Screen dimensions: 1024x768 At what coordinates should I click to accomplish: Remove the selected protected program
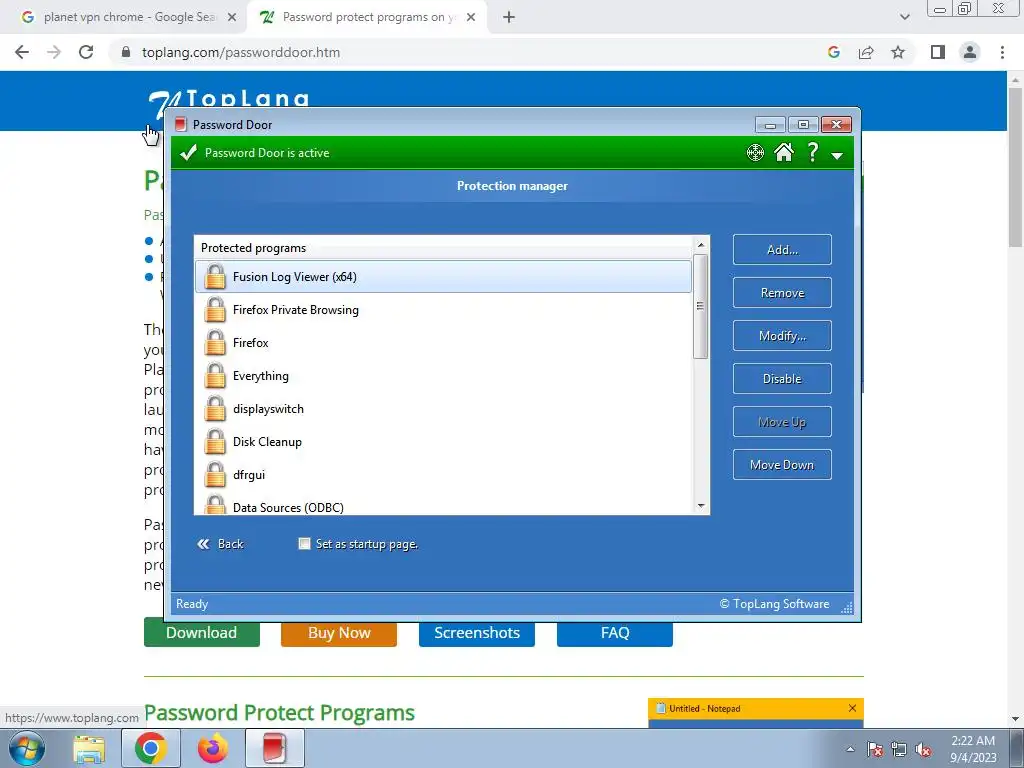(x=782, y=293)
